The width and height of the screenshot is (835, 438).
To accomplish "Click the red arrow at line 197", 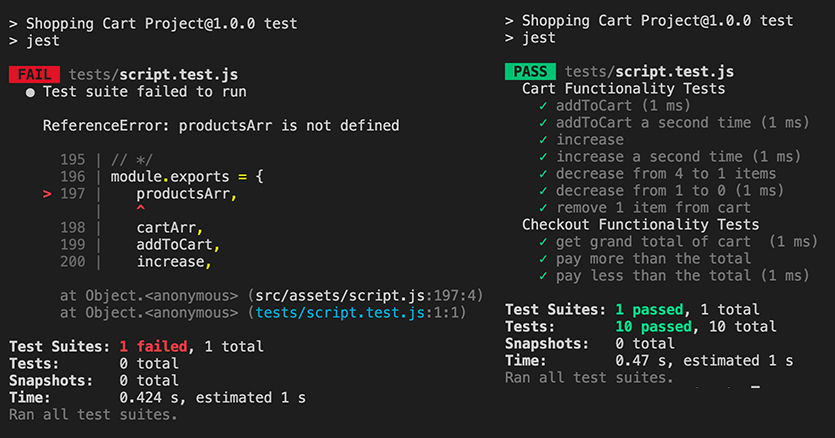I will (x=47, y=194).
